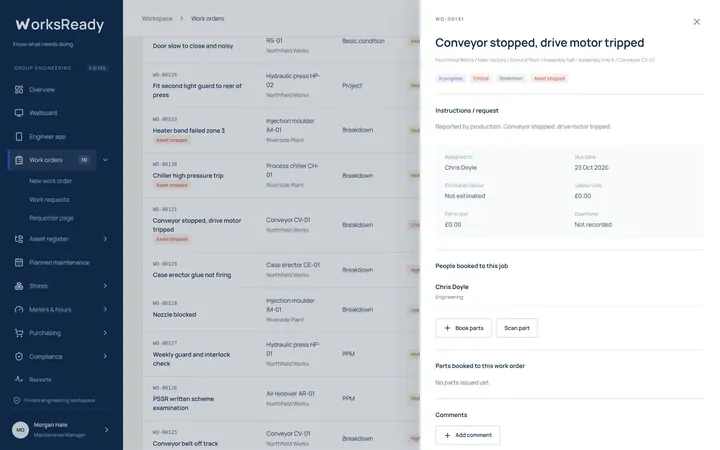Expand the Asset register chevron
This screenshot has height=450, width=720.
pyautogui.click(x=105, y=239)
